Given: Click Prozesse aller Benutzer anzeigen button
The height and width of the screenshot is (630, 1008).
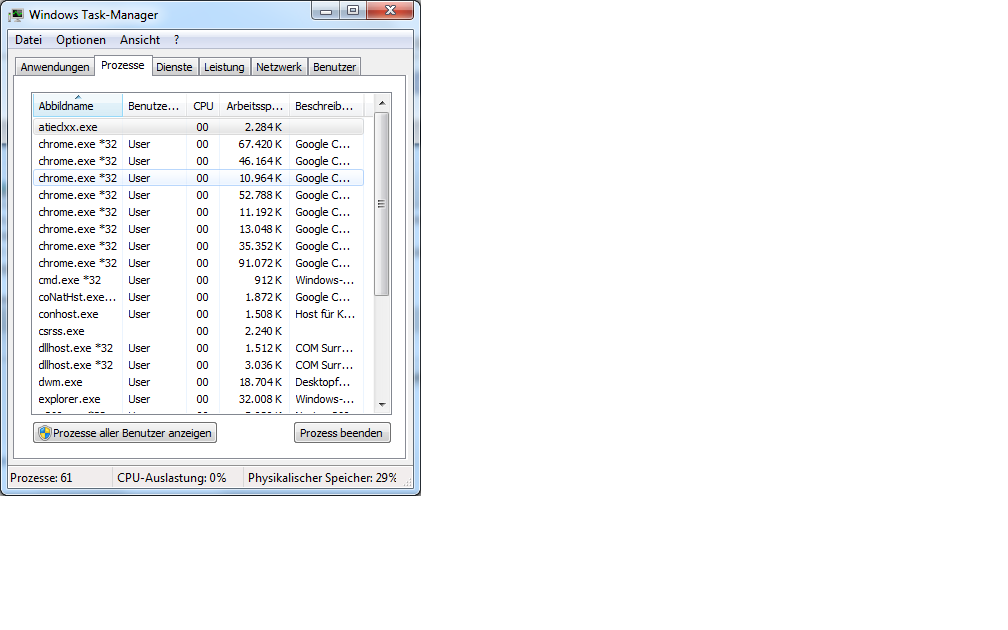Looking at the screenshot, I should click(x=125, y=433).
